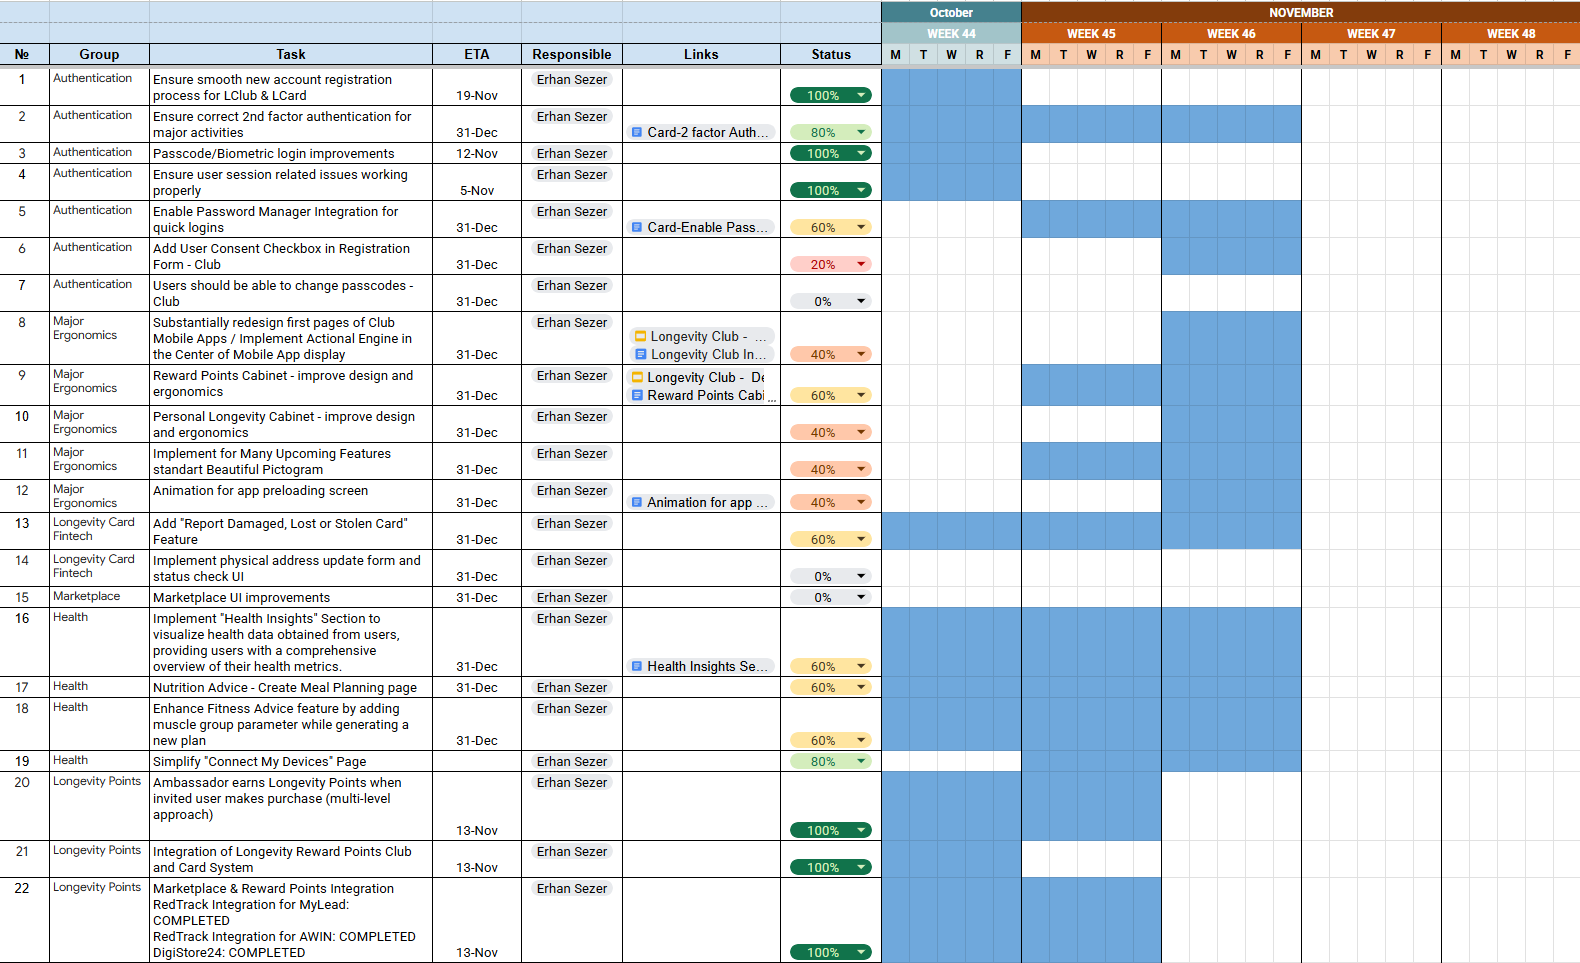Screen dimensions: 1580x963
Task: Click the orange 40% status pill on task 10
Action: click(823, 432)
